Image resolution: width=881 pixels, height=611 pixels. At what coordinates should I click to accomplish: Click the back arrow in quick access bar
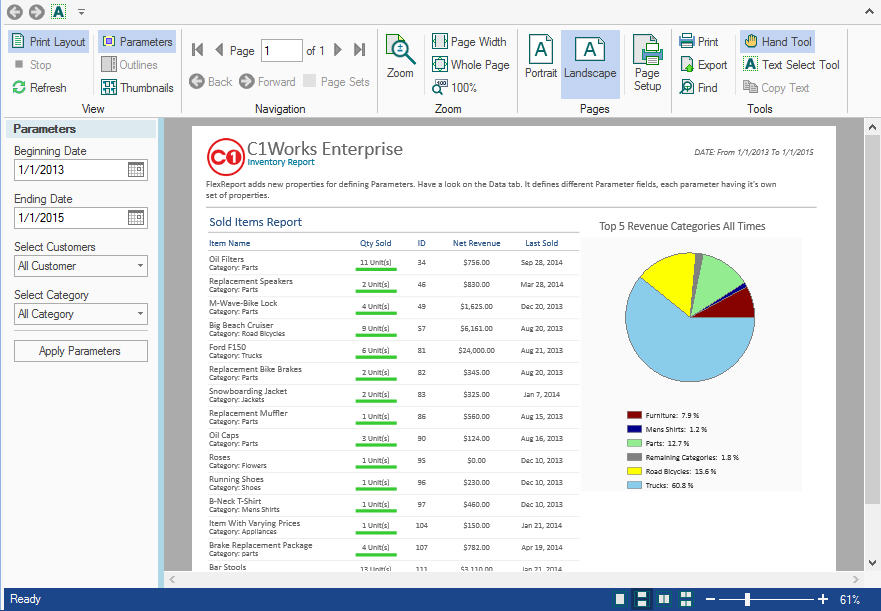point(15,12)
